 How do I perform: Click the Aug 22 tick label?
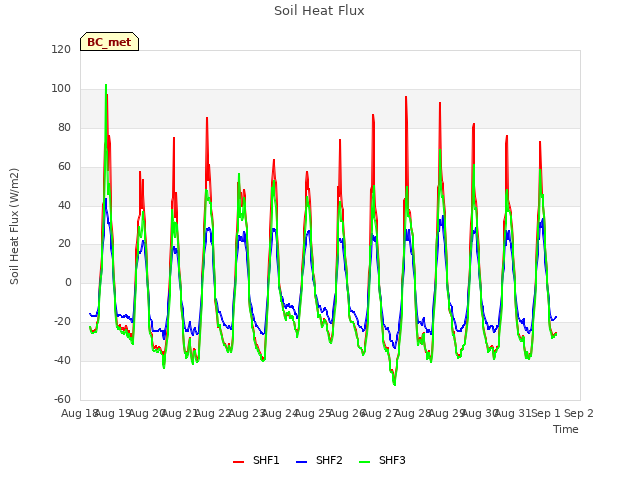[213, 413]
